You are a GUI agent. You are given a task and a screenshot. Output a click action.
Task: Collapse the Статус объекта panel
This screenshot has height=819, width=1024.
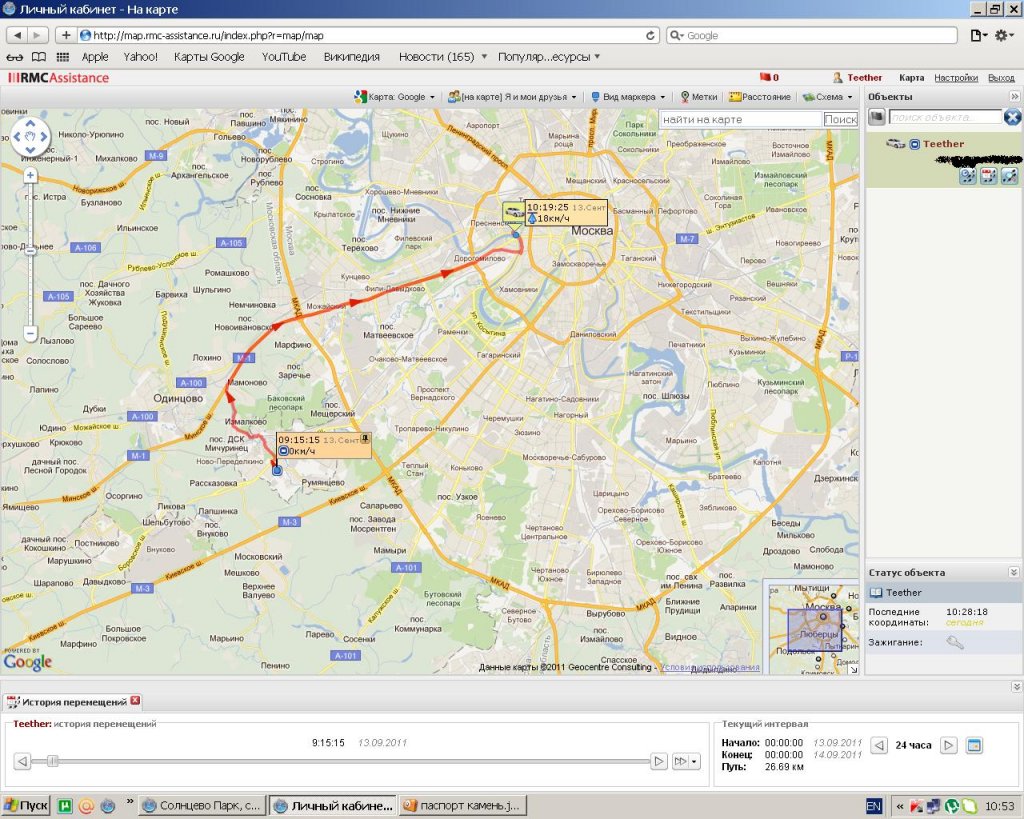[x=1014, y=572]
